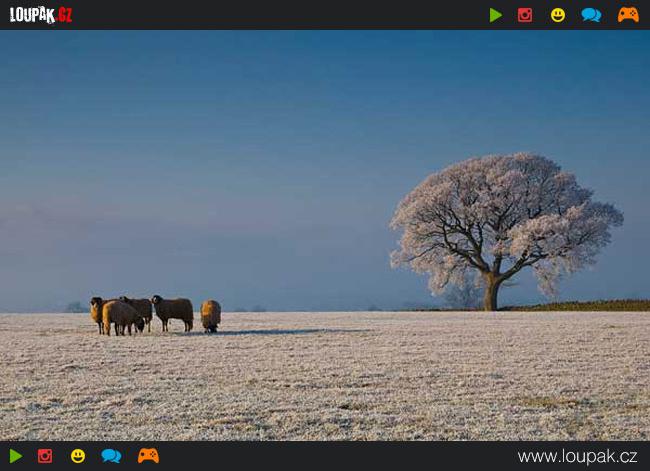
Task: Click the trunk of the frosty tree
Action: click(x=491, y=293)
